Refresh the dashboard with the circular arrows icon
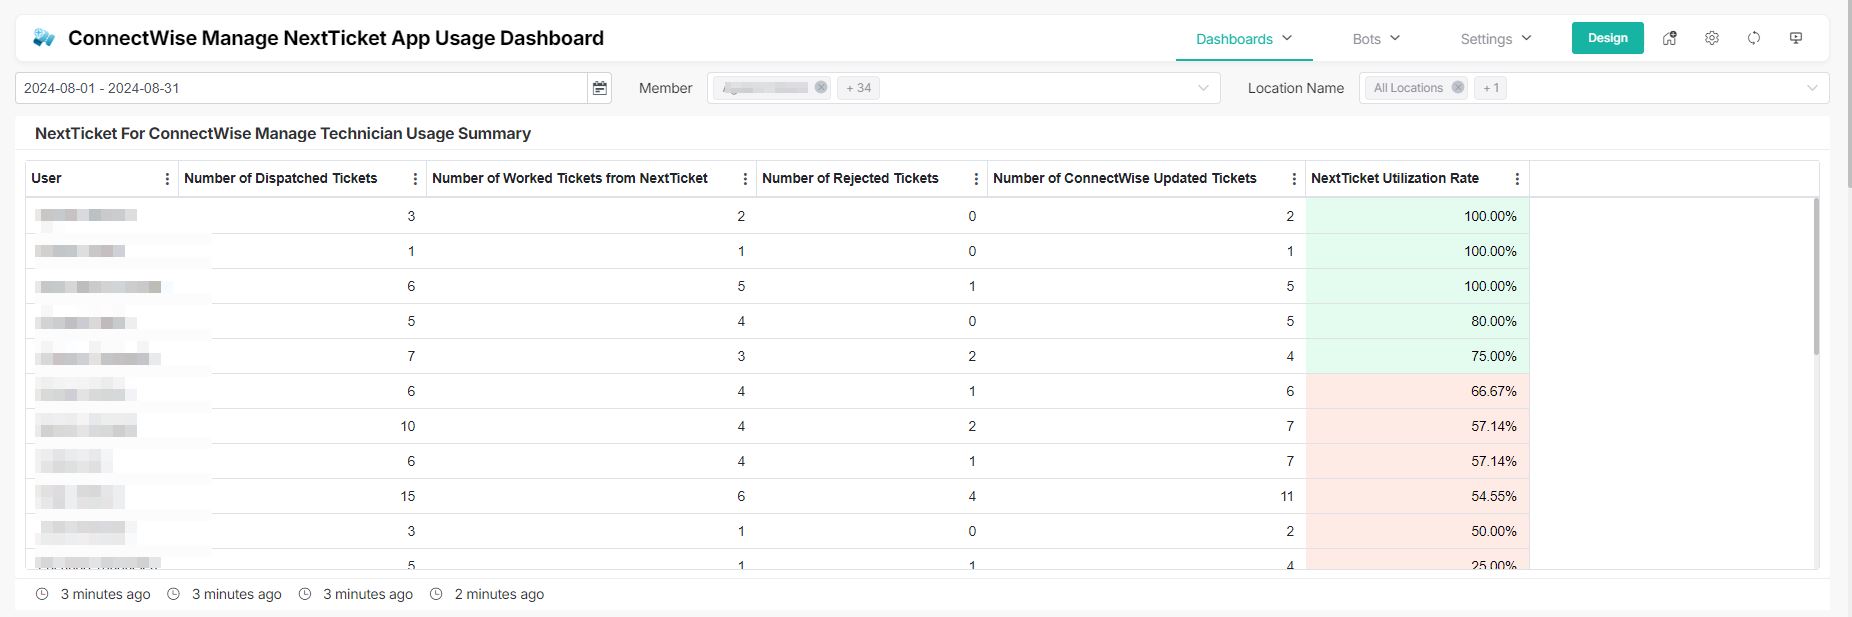Screen dimensions: 1852x617 [1754, 38]
